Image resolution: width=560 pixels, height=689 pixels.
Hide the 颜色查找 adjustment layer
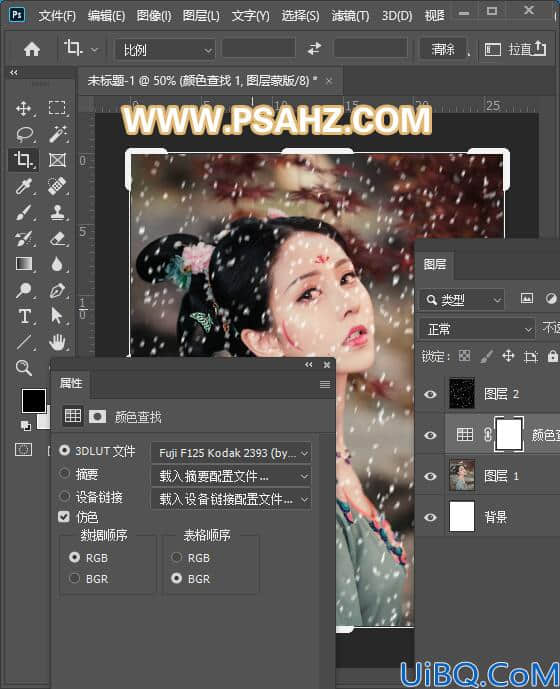coord(430,435)
